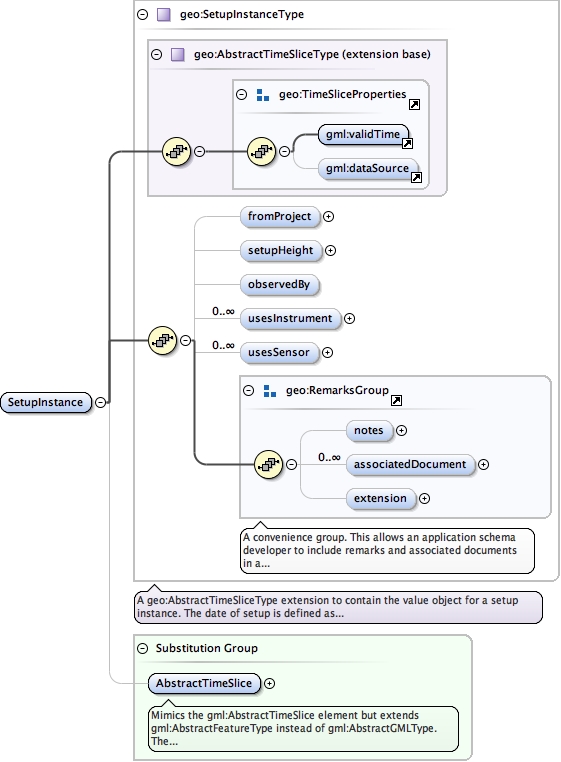The image size is (561, 762).
Task: Expand the extension element
Action: [424, 499]
